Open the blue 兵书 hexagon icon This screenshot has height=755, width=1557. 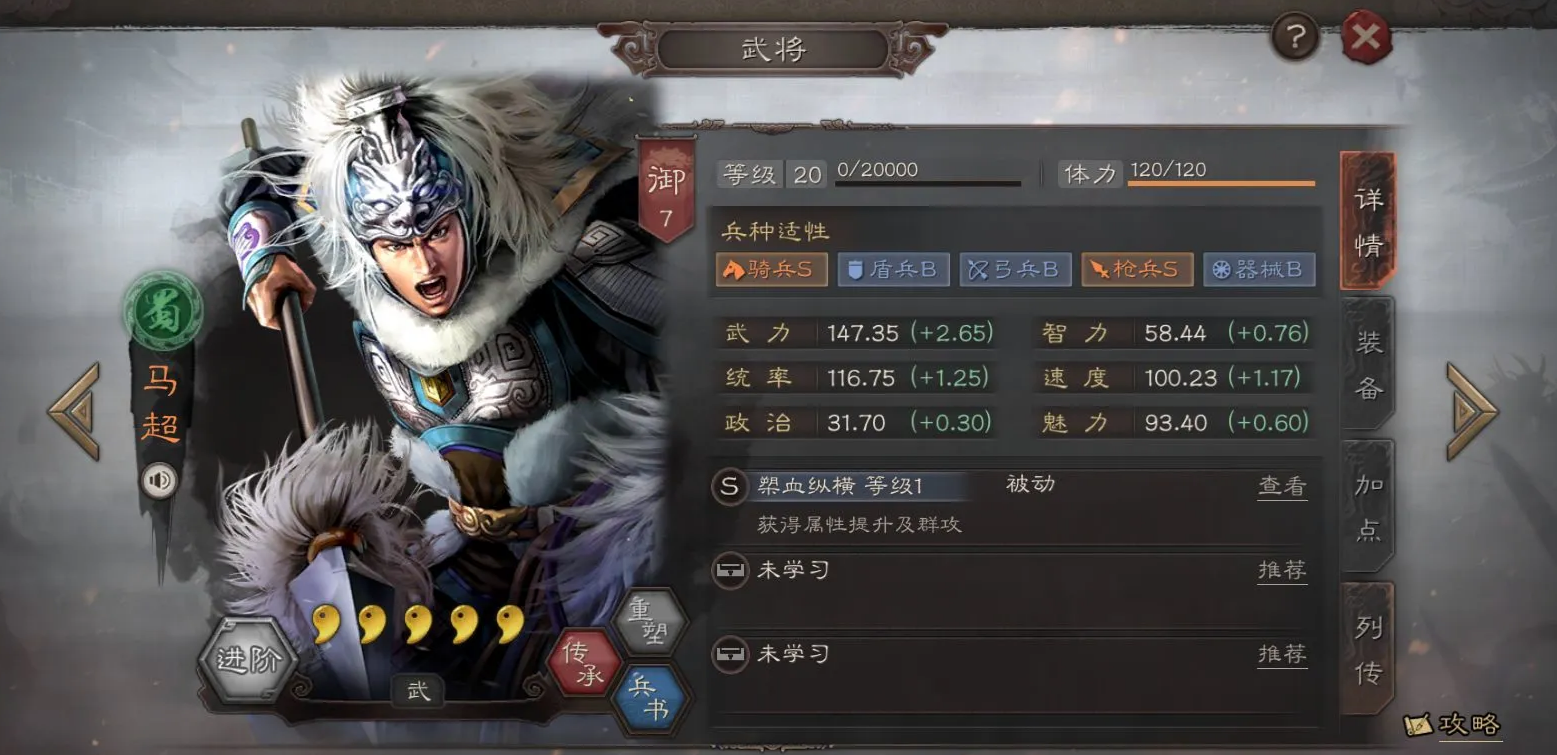click(650, 698)
